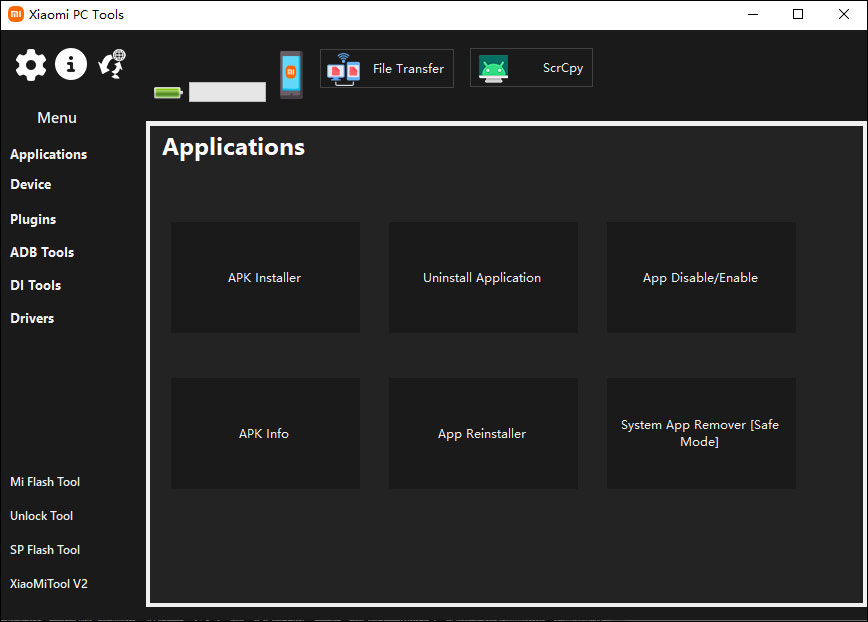The image size is (868, 622).
Task: Launch System App Remover [Safe Mode]
Action: [700, 433]
